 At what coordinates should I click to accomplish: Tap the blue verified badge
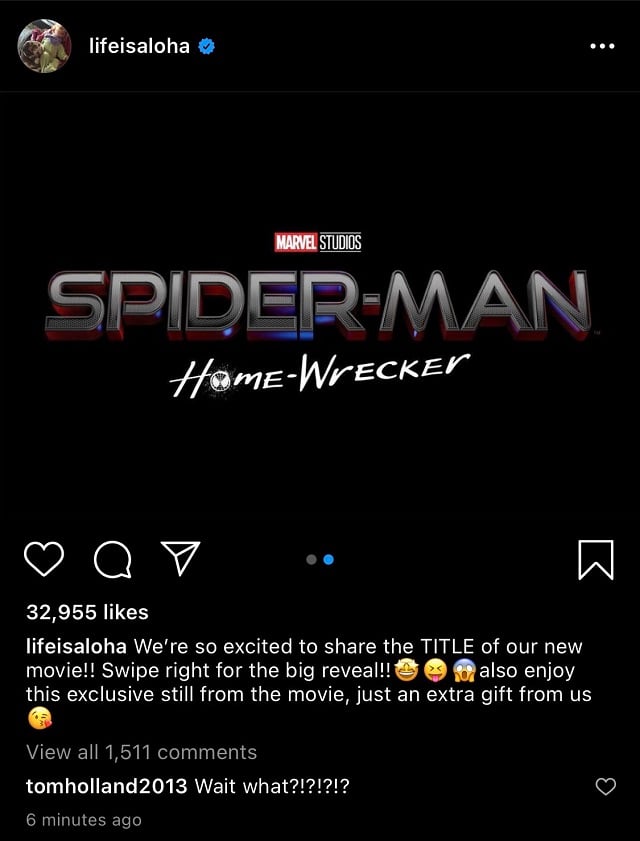(x=207, y=47)
